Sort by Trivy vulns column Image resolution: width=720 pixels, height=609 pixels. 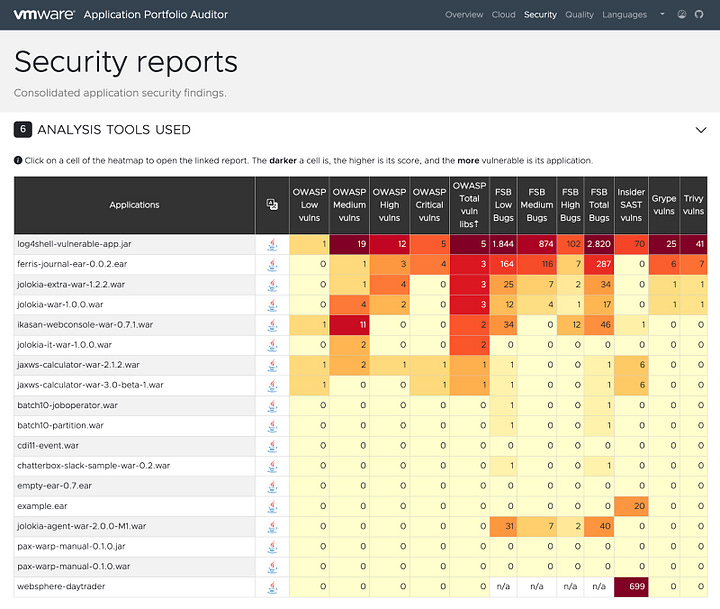coord(693,205)
